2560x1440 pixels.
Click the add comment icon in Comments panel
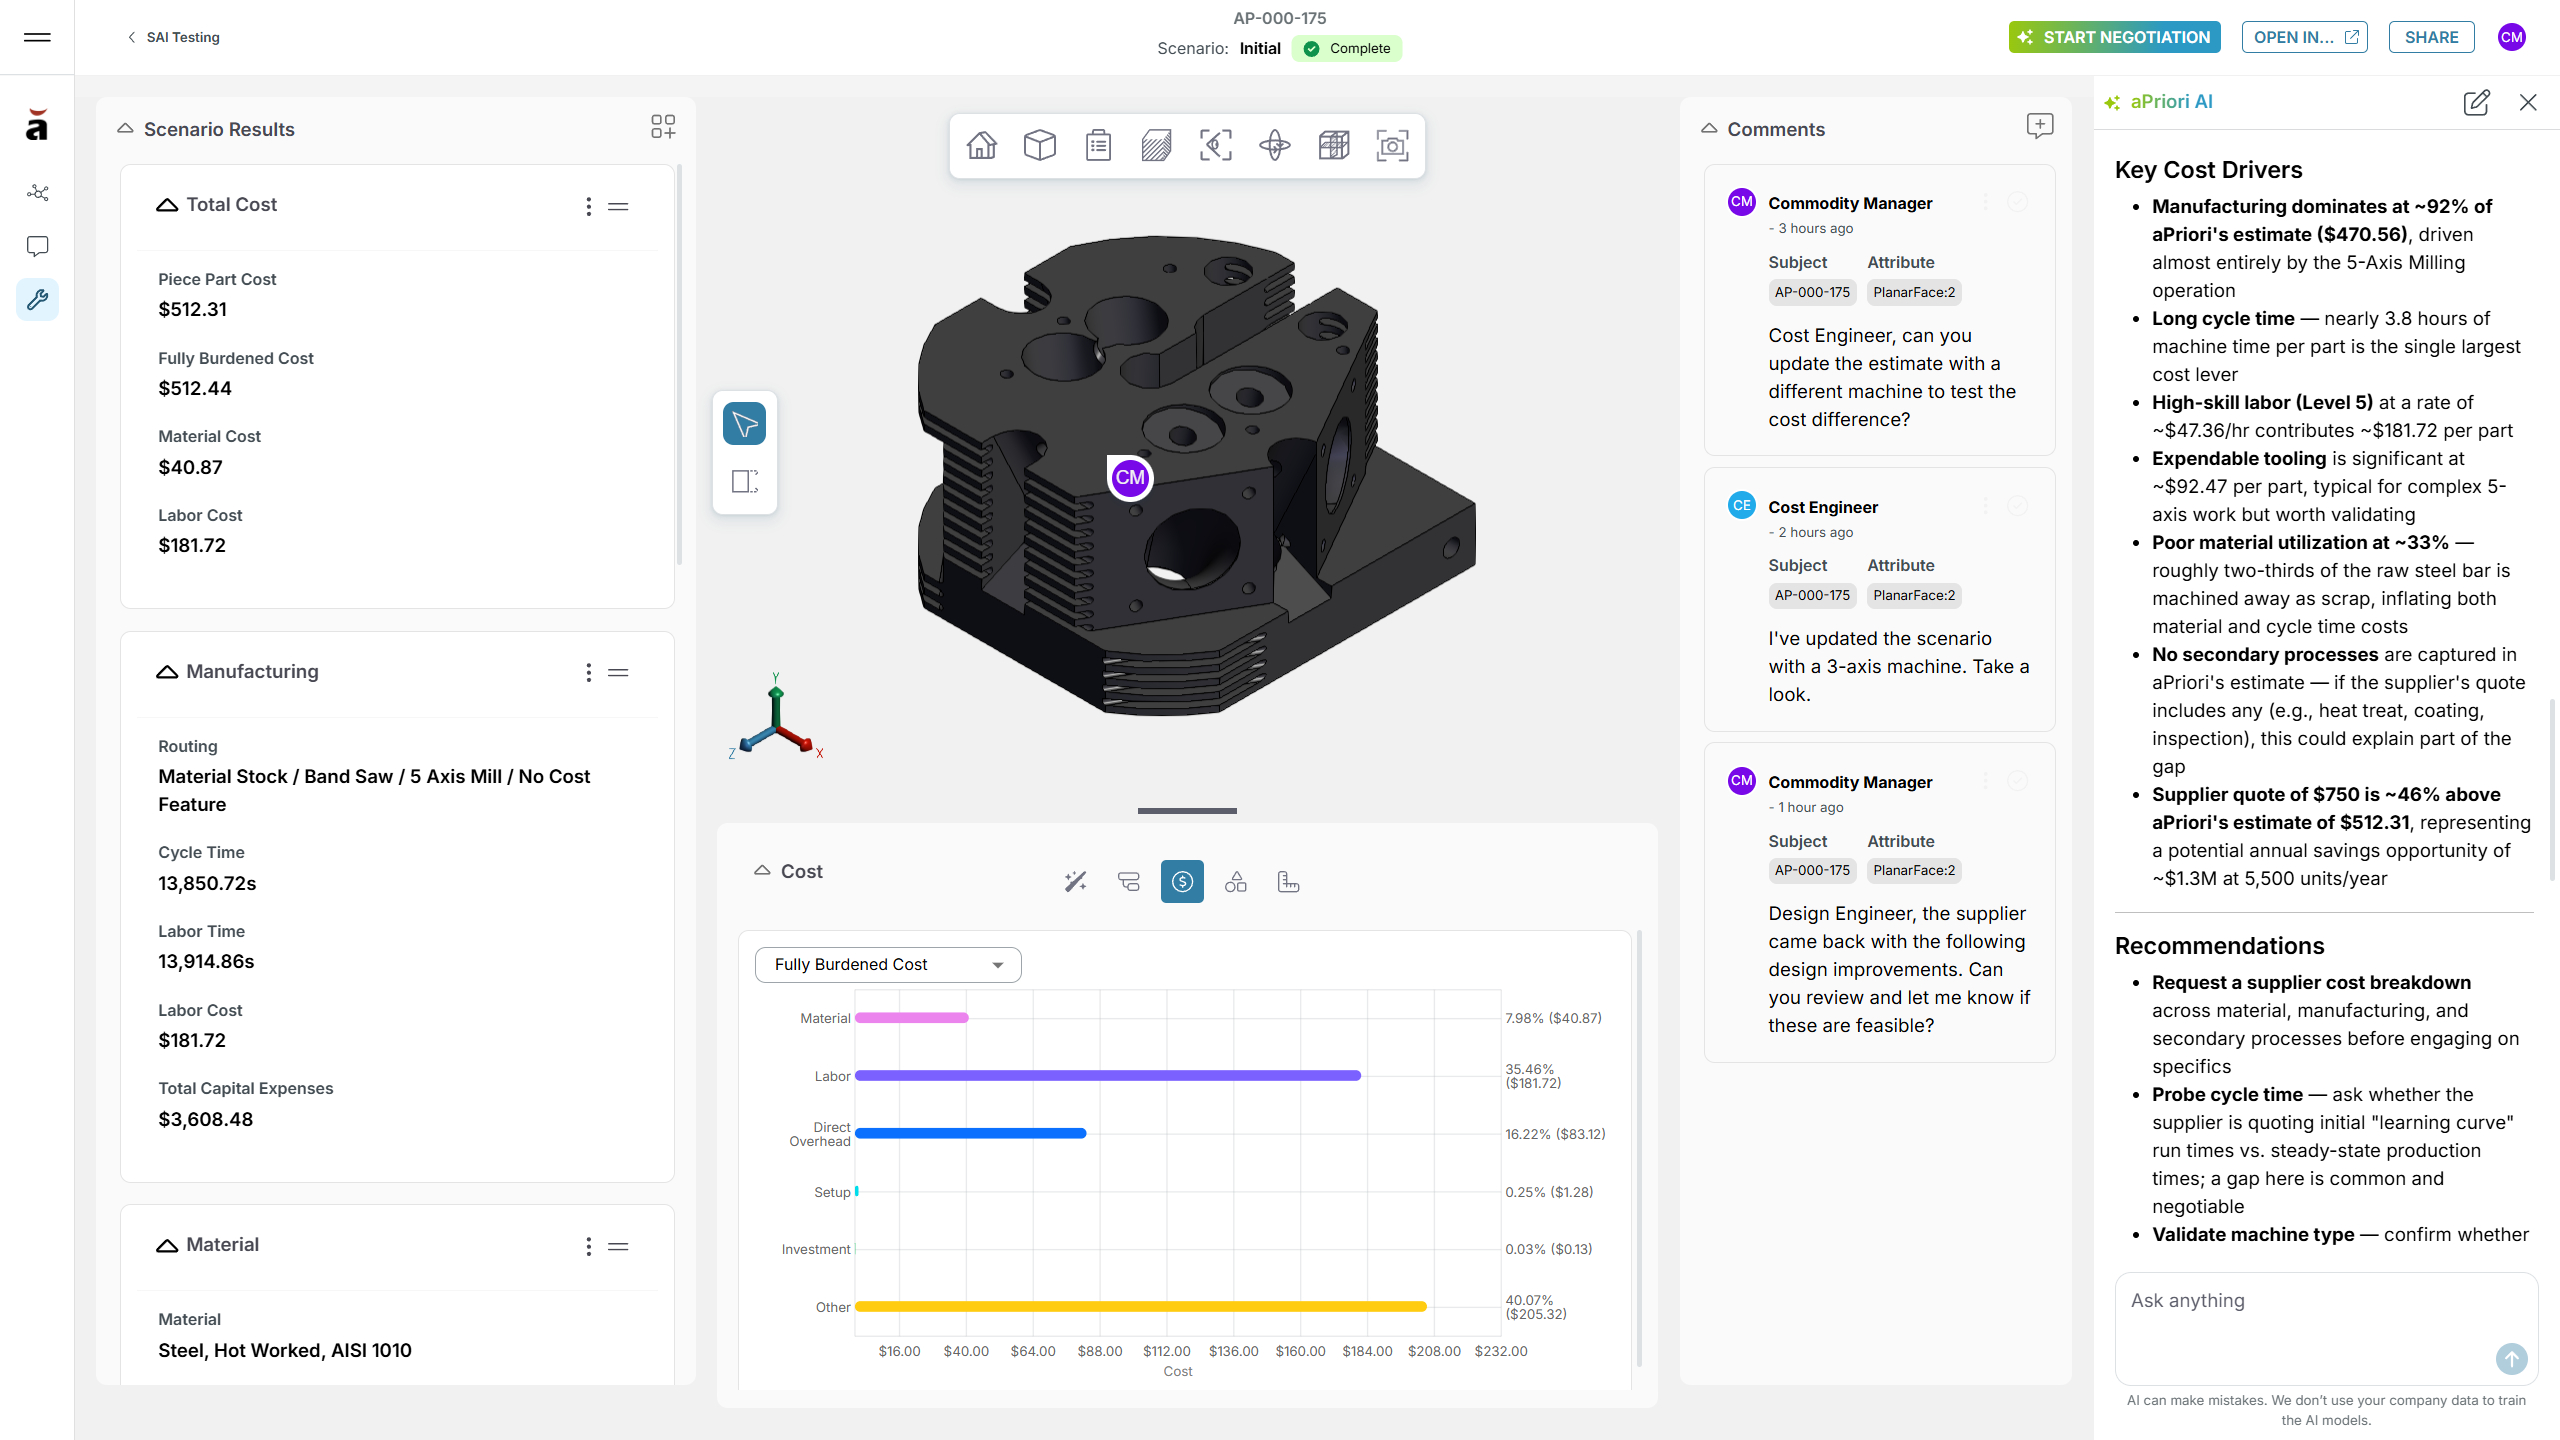pyautogui.click(x=2040, y=126)
